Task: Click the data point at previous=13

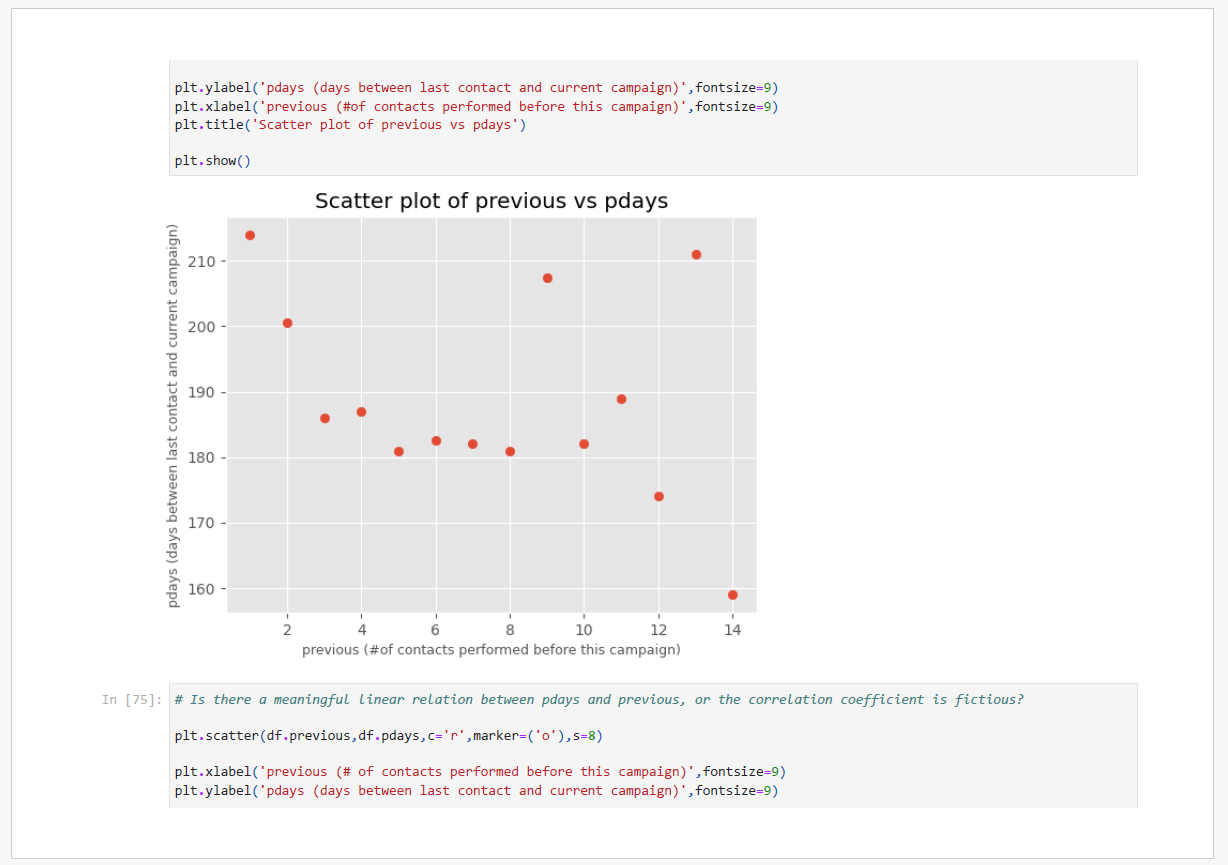Action: tap(696, 255)
